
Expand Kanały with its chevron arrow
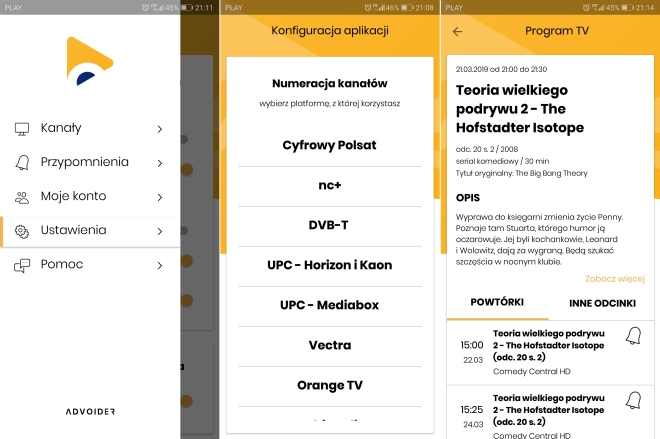(160, 128)
